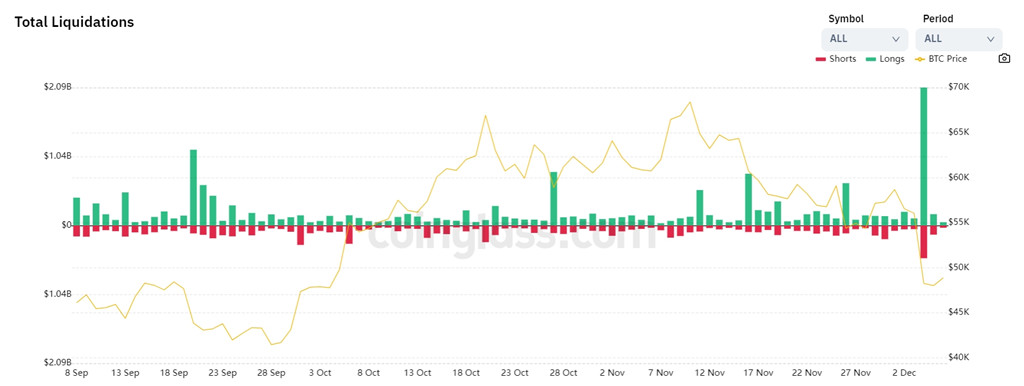Toggle the Shorts legend series
Viewport: 1024px width, 386px height.
[836, 59]
